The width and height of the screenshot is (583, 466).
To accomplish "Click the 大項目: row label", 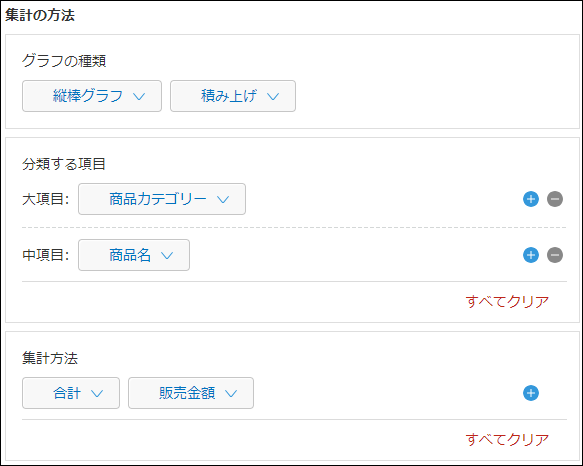I will pyautogui.click(x=46, y=199).
